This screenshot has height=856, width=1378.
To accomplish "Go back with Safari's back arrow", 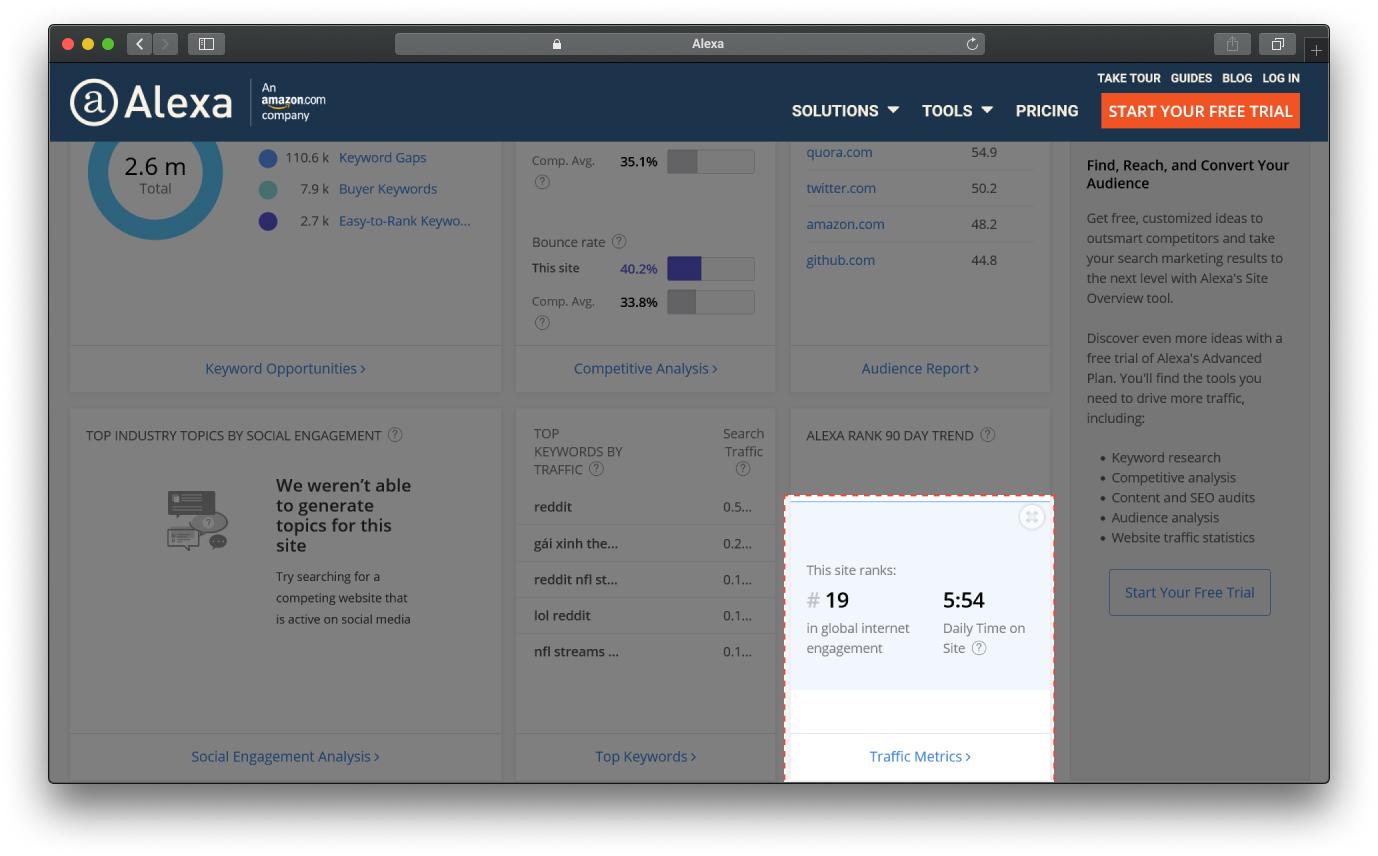I will tap(140, 44).
